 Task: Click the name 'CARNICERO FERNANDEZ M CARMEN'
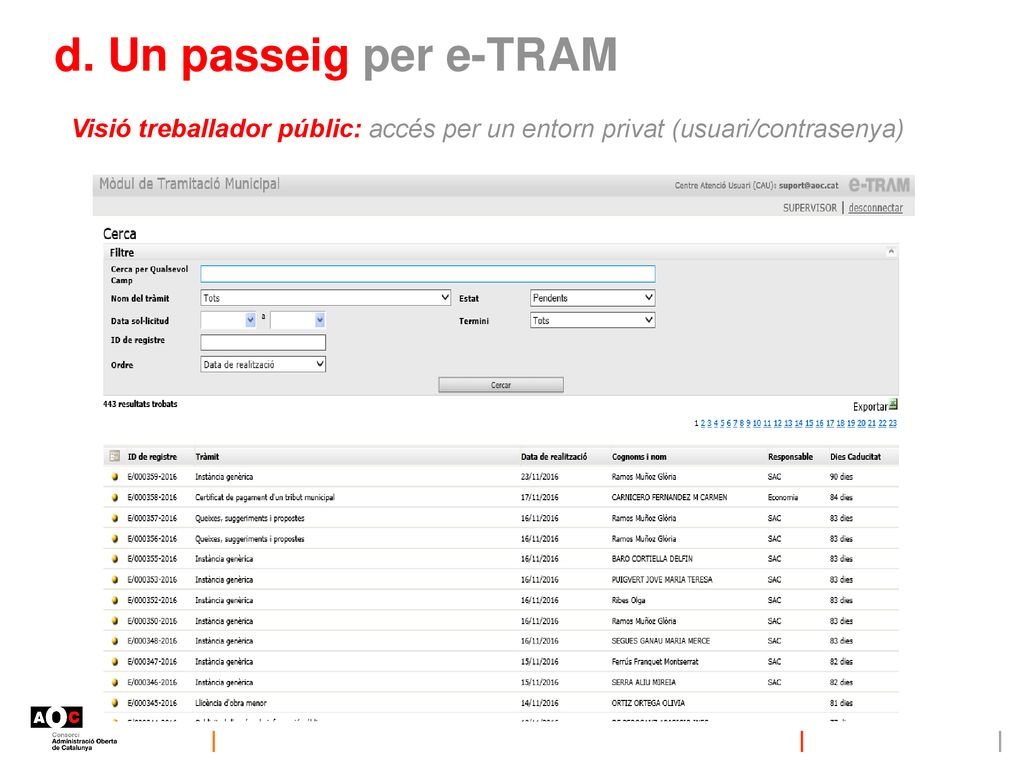click(x=669, y=498)
